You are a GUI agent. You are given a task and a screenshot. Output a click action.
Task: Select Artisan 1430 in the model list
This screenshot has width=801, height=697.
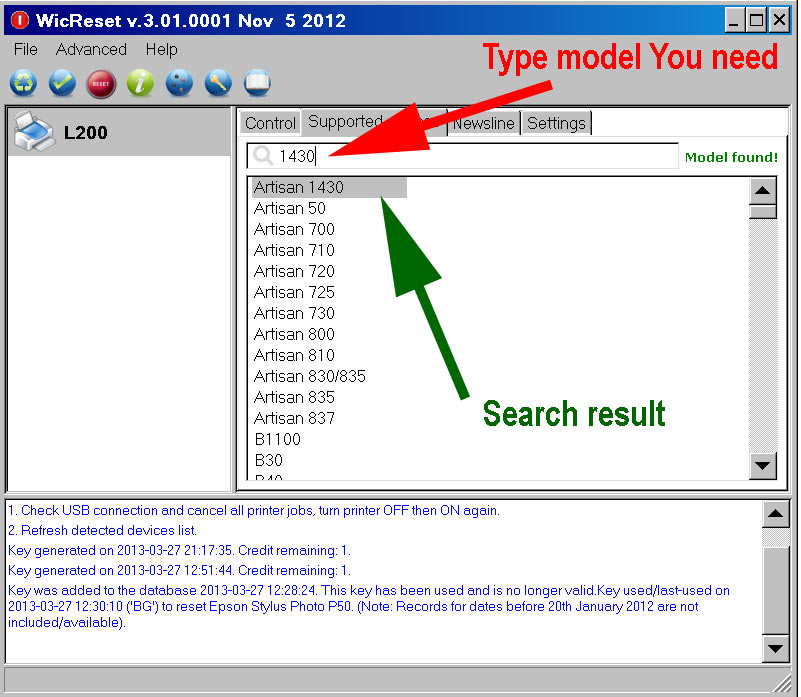coord(329,188)
